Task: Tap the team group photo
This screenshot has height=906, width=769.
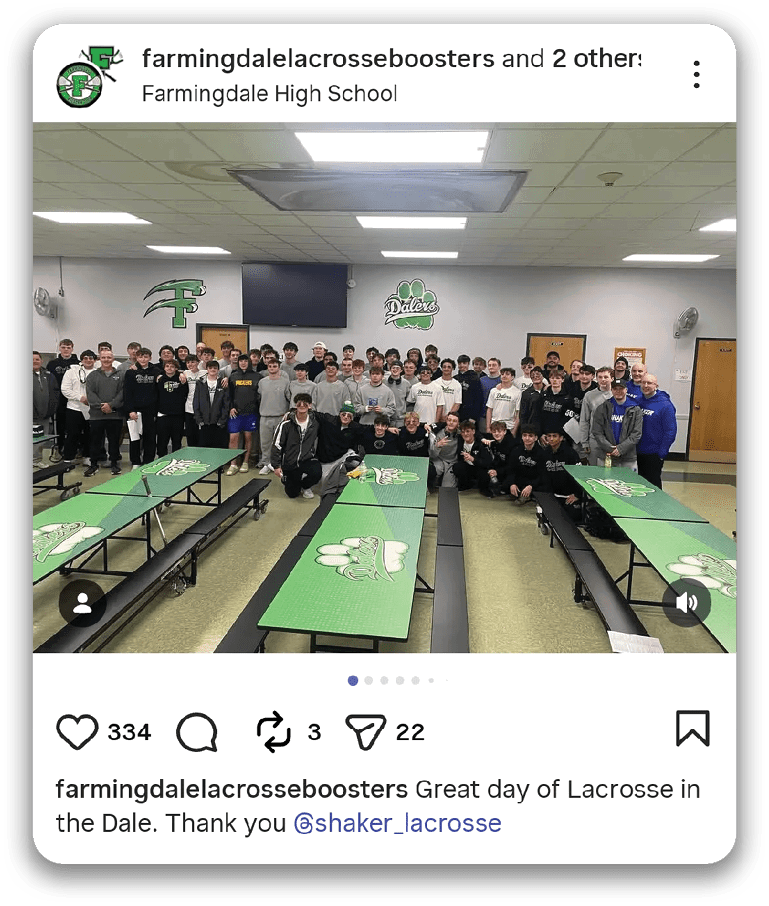Action: pos(384,387)
